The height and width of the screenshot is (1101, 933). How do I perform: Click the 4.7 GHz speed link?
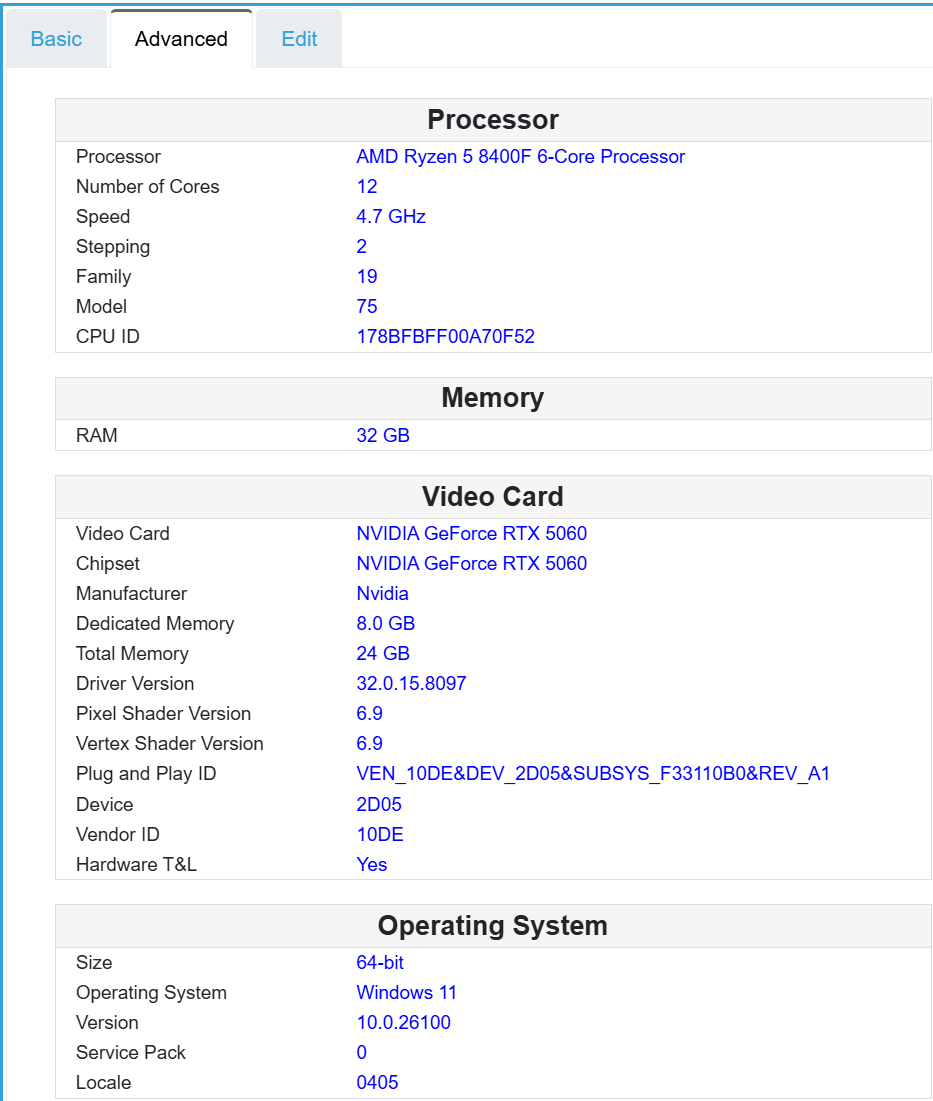point(390,216)
